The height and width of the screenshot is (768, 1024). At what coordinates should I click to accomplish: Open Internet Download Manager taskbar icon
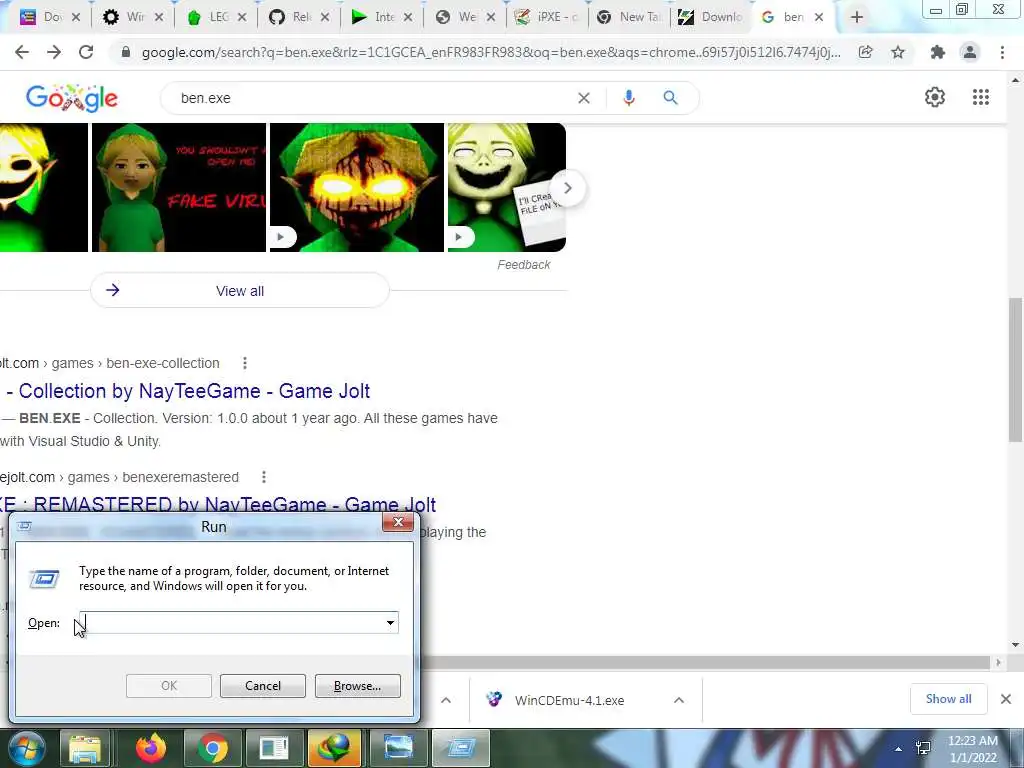click(x=334, y=748)
